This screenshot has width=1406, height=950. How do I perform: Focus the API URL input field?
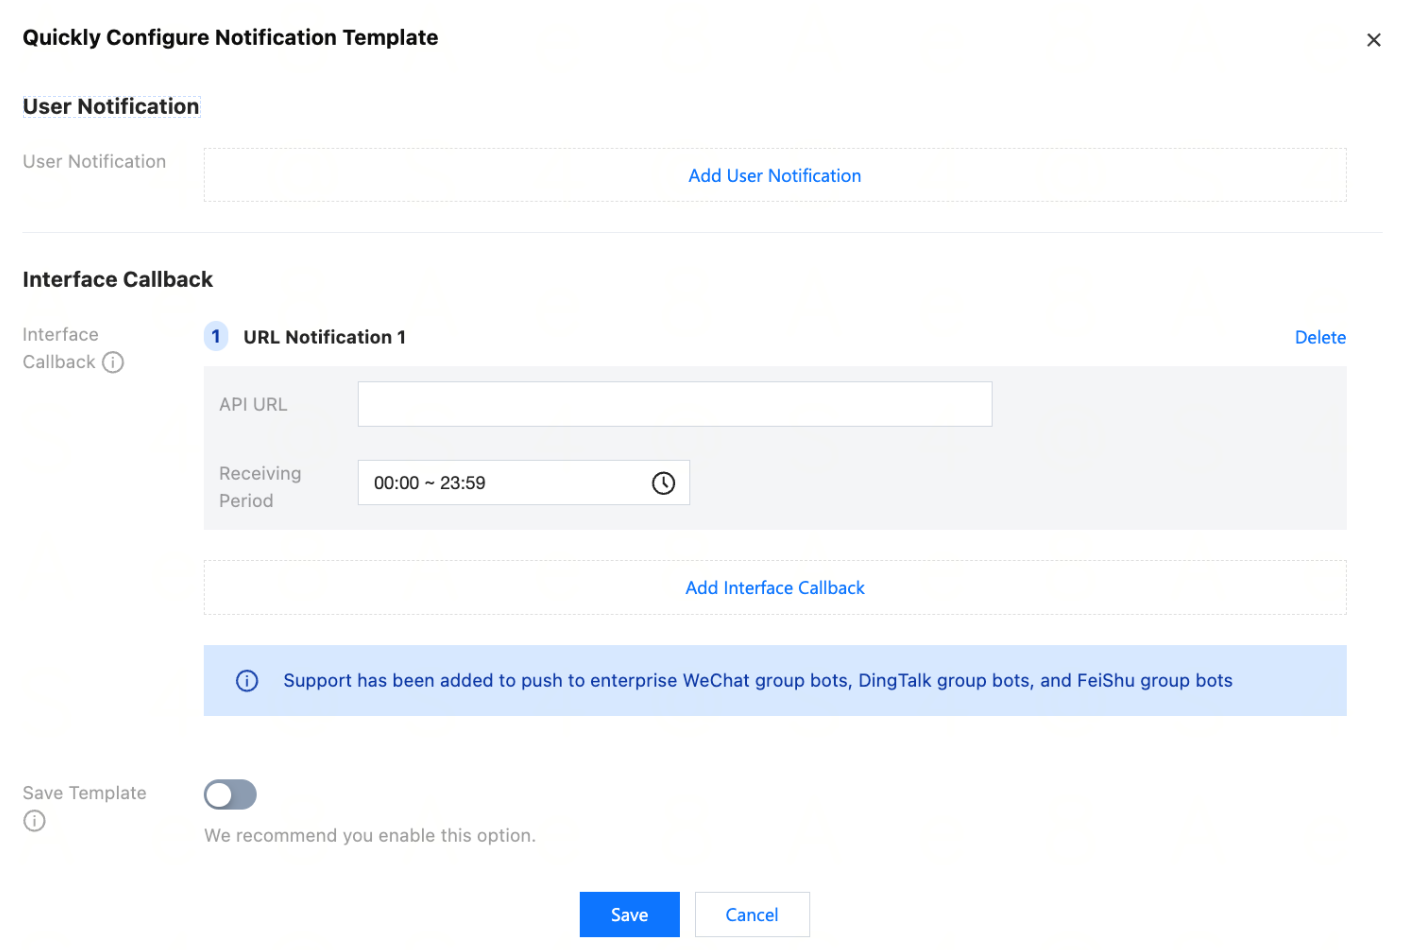(x=674, y=404)
